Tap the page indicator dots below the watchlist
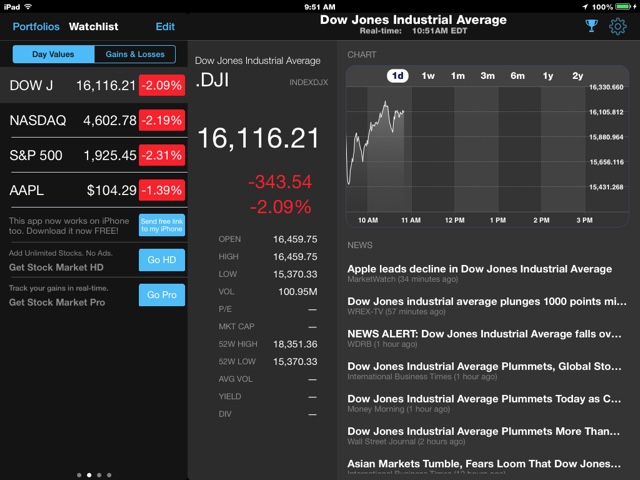This screenshot has height=480, width=640. click(94, 475)
